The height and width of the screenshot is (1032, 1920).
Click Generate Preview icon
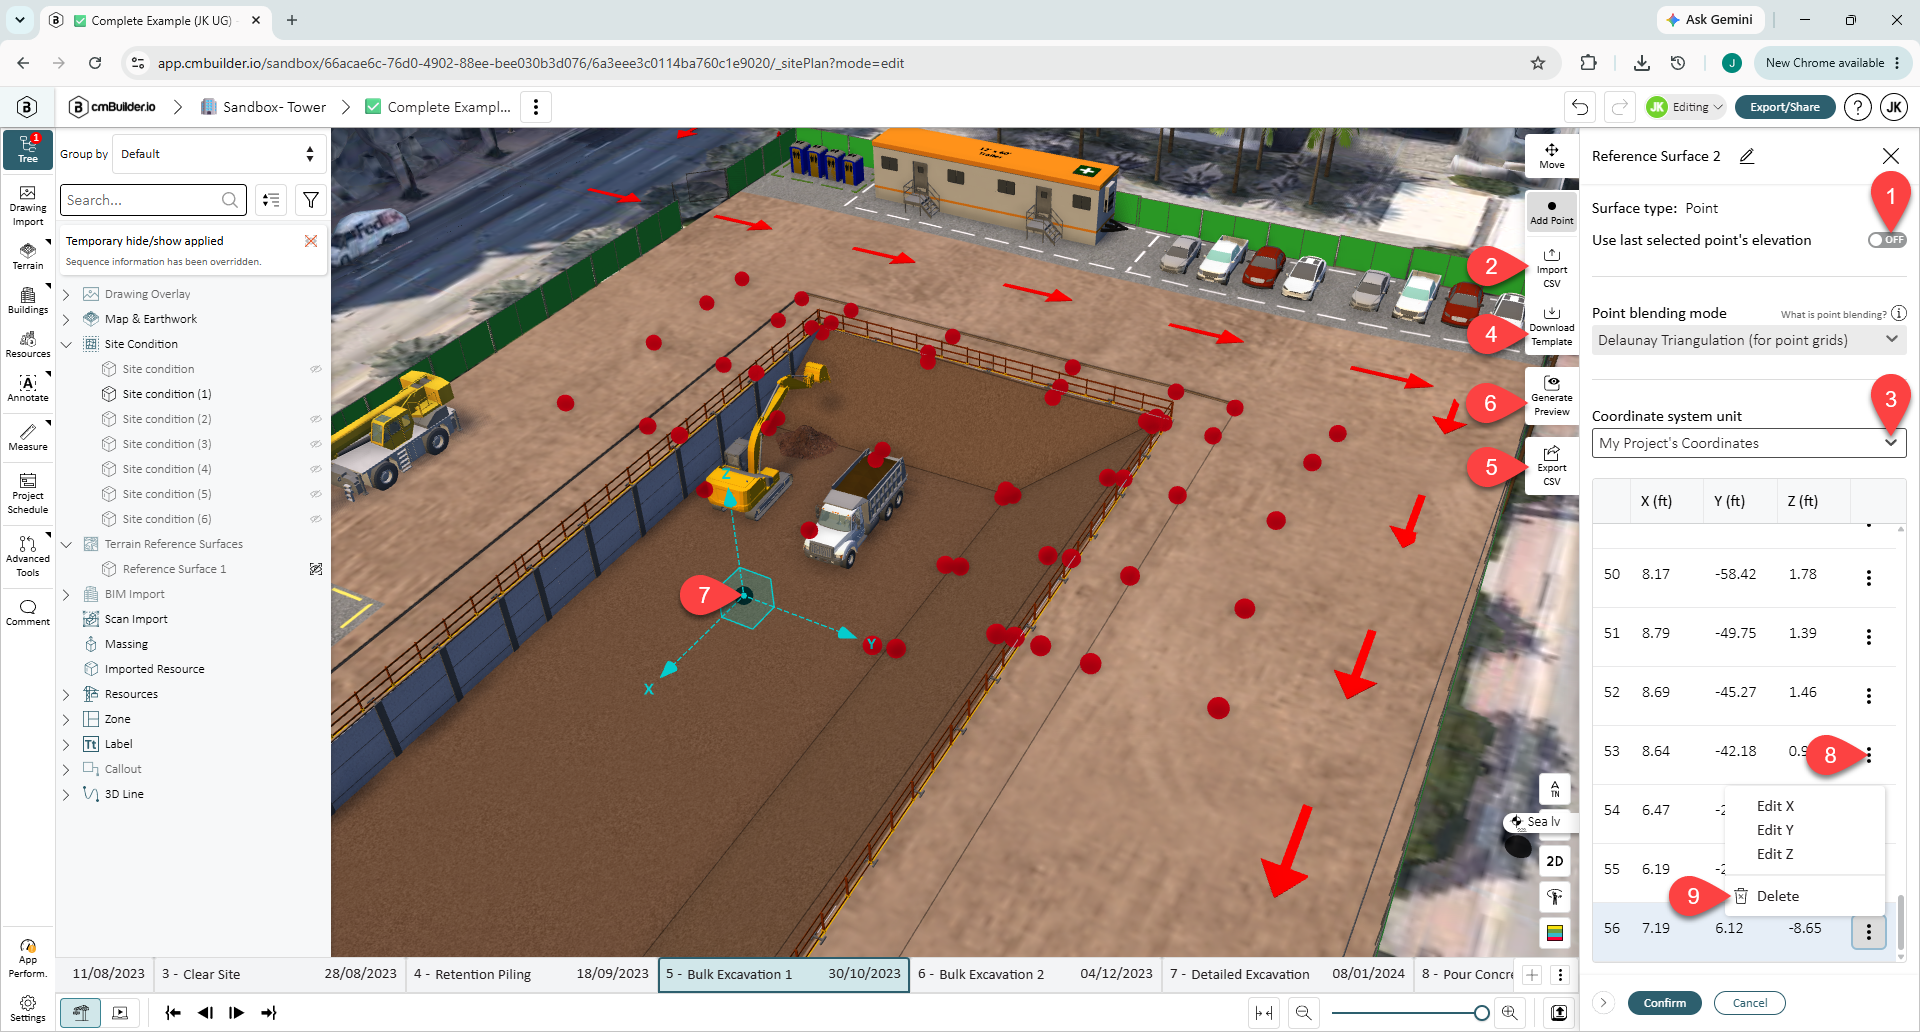(x=1552, y=396)
